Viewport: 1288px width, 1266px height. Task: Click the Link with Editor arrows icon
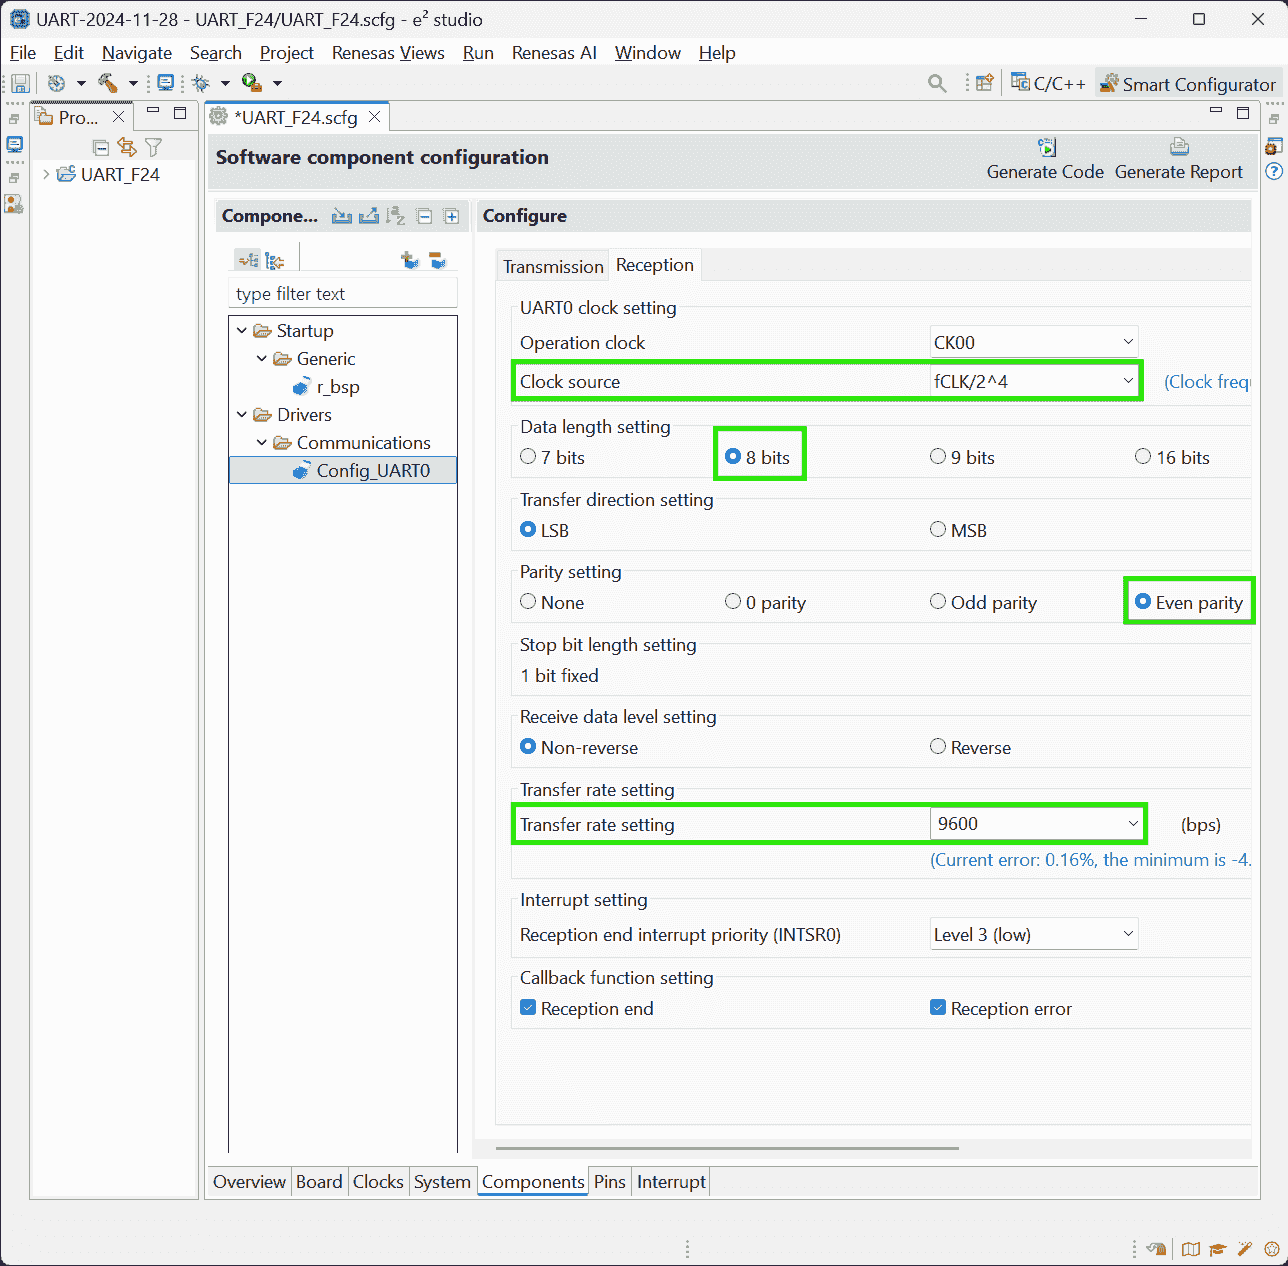127,147
